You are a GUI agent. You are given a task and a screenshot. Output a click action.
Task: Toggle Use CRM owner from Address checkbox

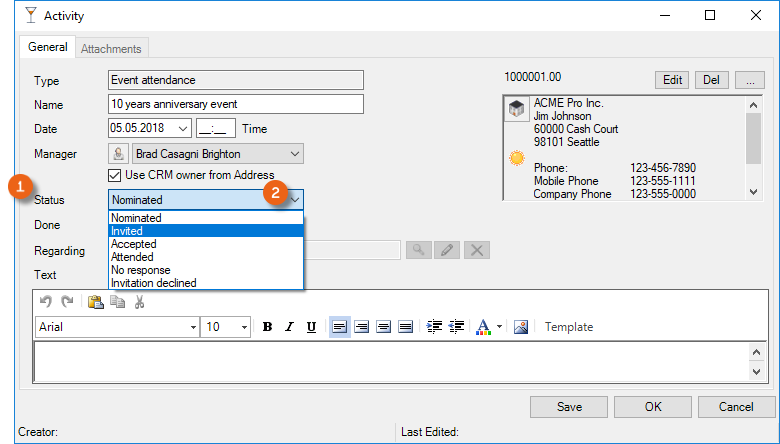118,175
